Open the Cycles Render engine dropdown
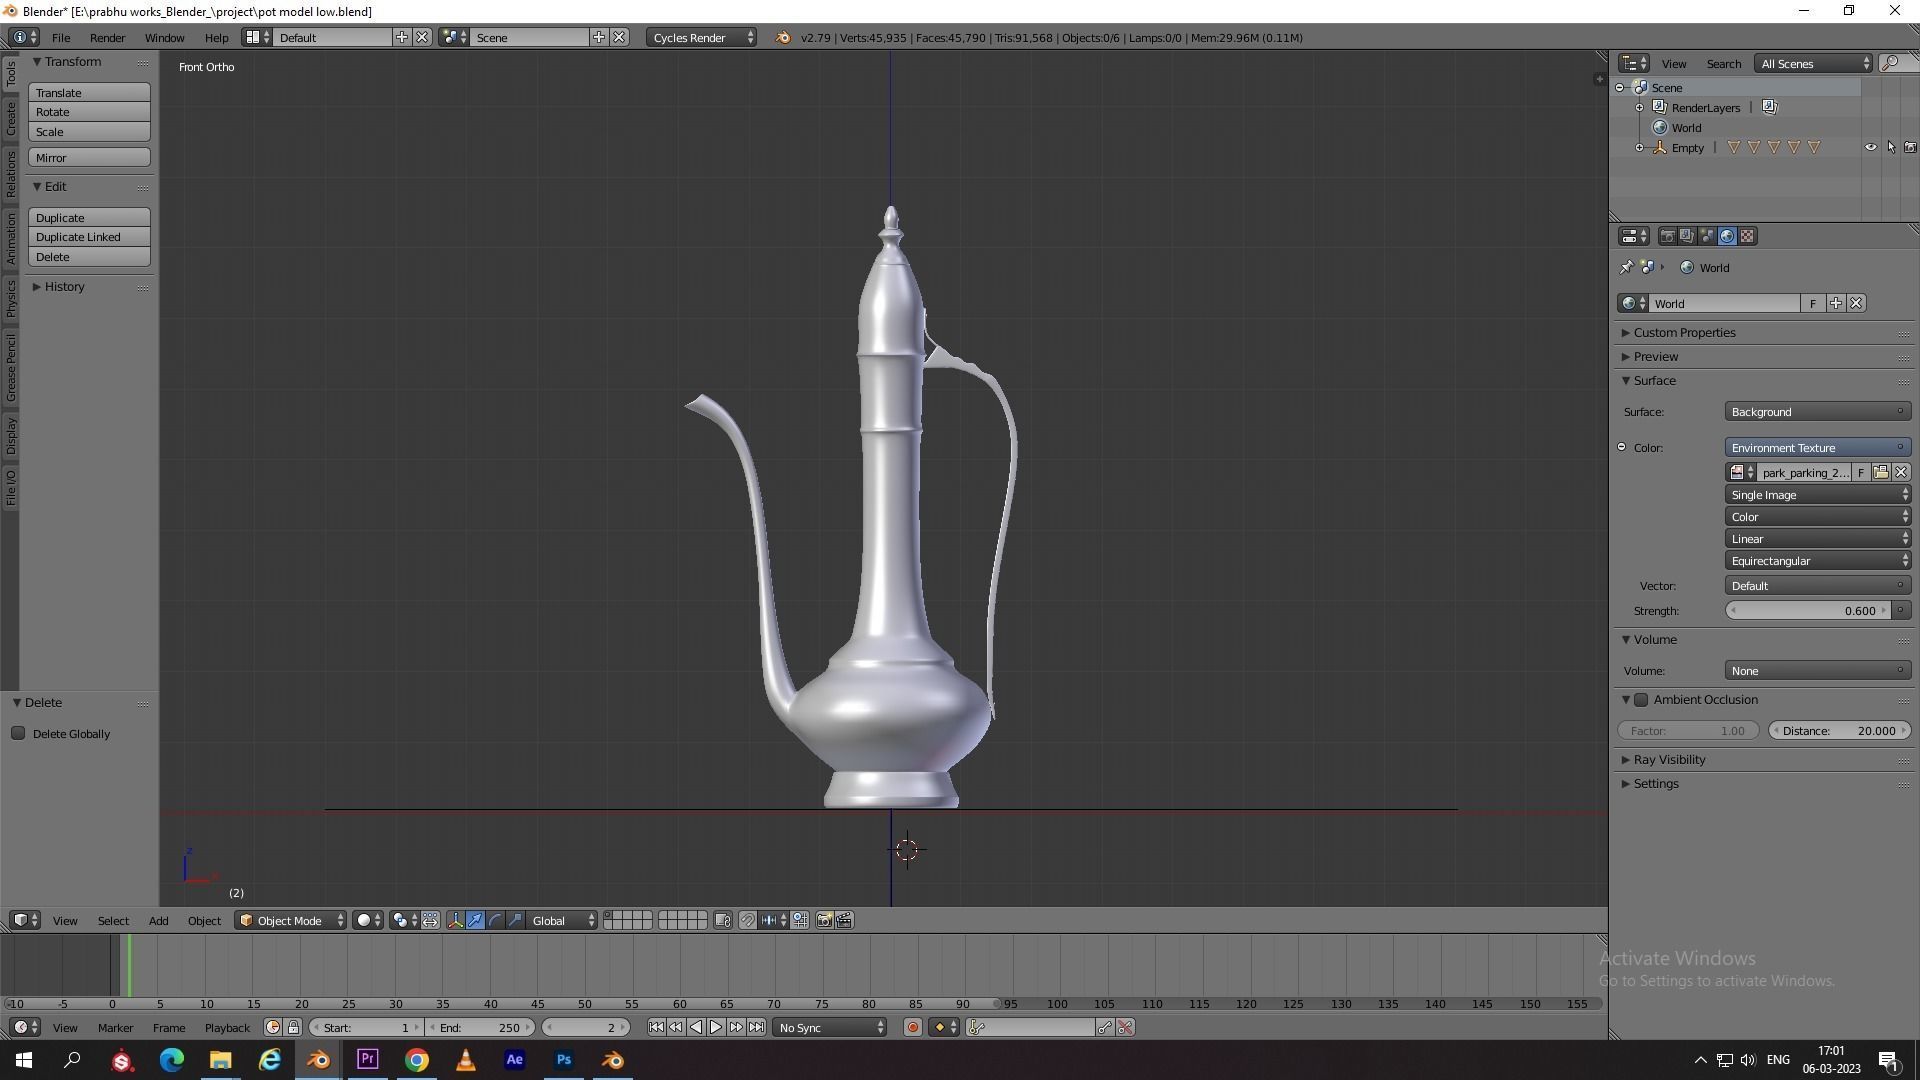Screen dimensions: 1920x1080 [703, 38]
